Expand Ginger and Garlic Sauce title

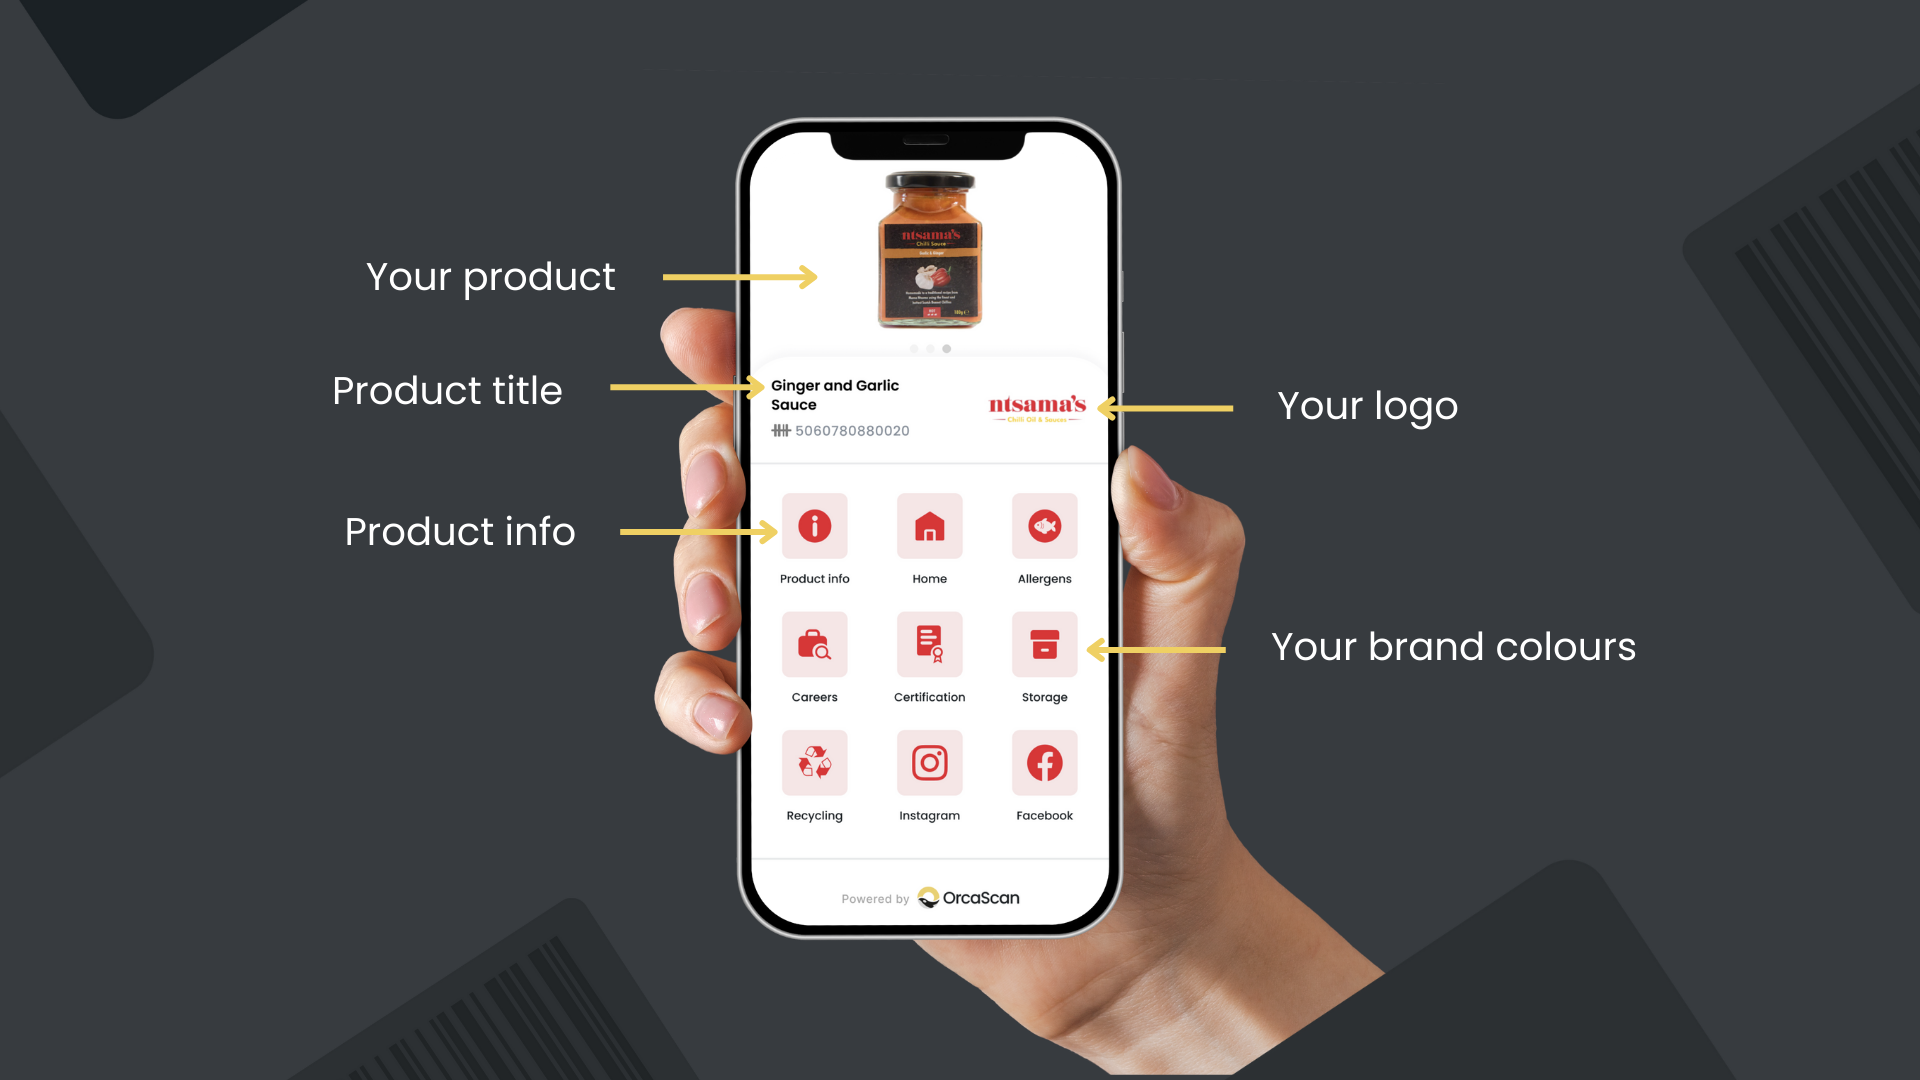837,394
